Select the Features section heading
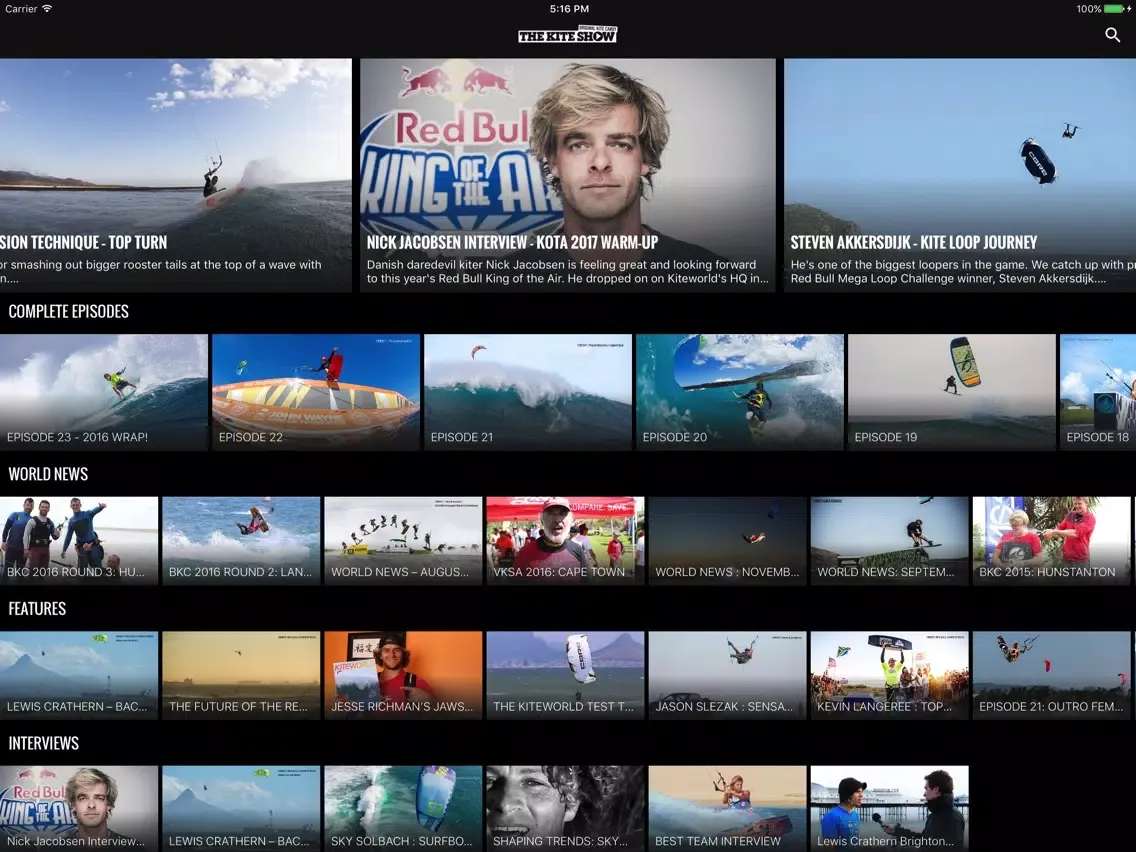This screenshot has width=1136, height=852. coord(37,609)
